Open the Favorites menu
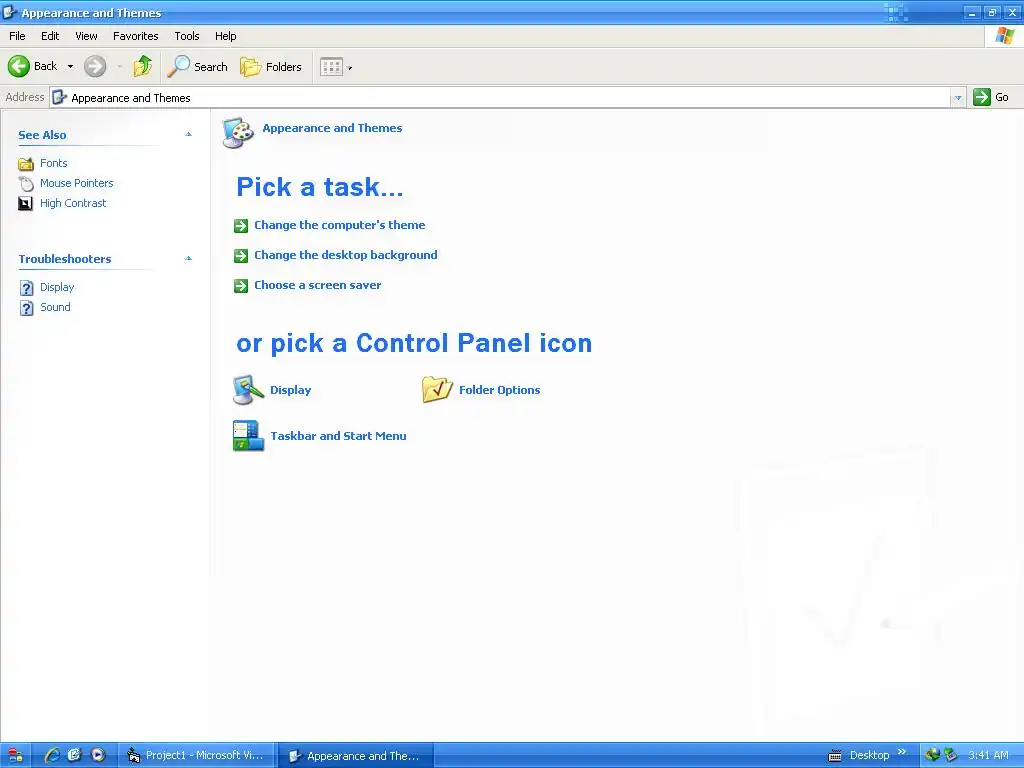1024x768 pixels. (136, 37)
